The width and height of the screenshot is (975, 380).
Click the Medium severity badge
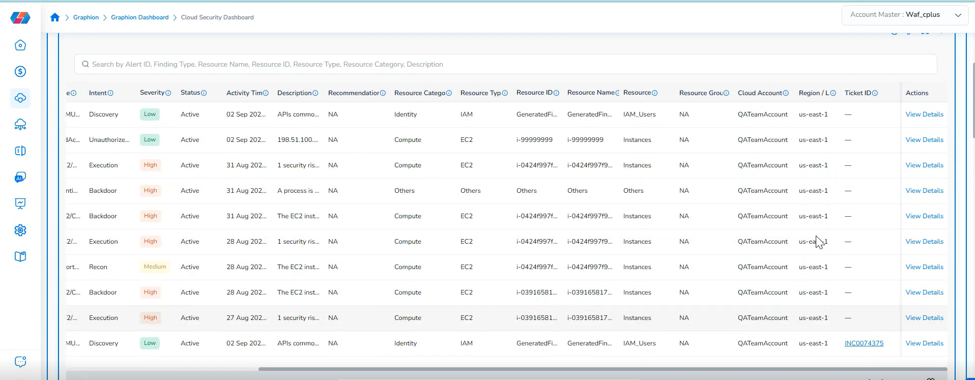click(155, 267)
